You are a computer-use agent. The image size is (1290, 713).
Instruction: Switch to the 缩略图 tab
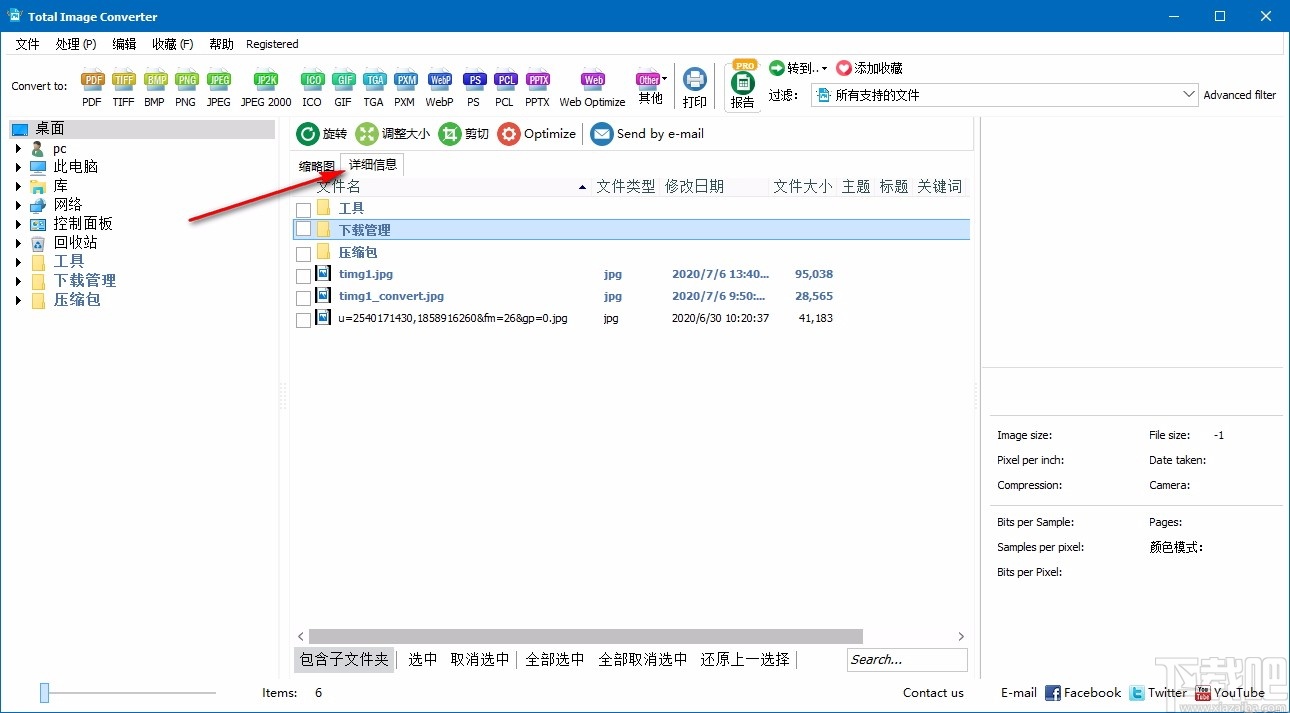[x=317, y=166]
